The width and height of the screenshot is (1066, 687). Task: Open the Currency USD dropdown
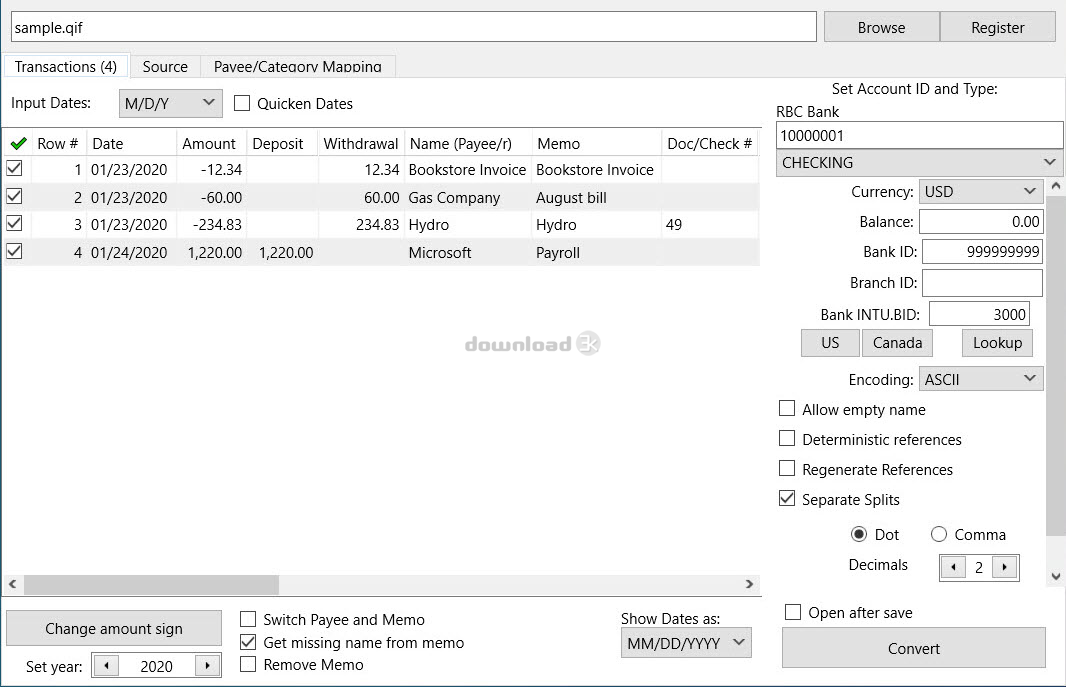pyautogui.click(x=980, y=192)
